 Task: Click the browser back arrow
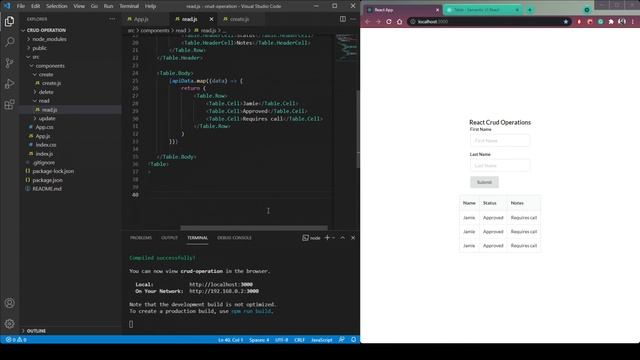pyautogui.click(x=368, y=22)
